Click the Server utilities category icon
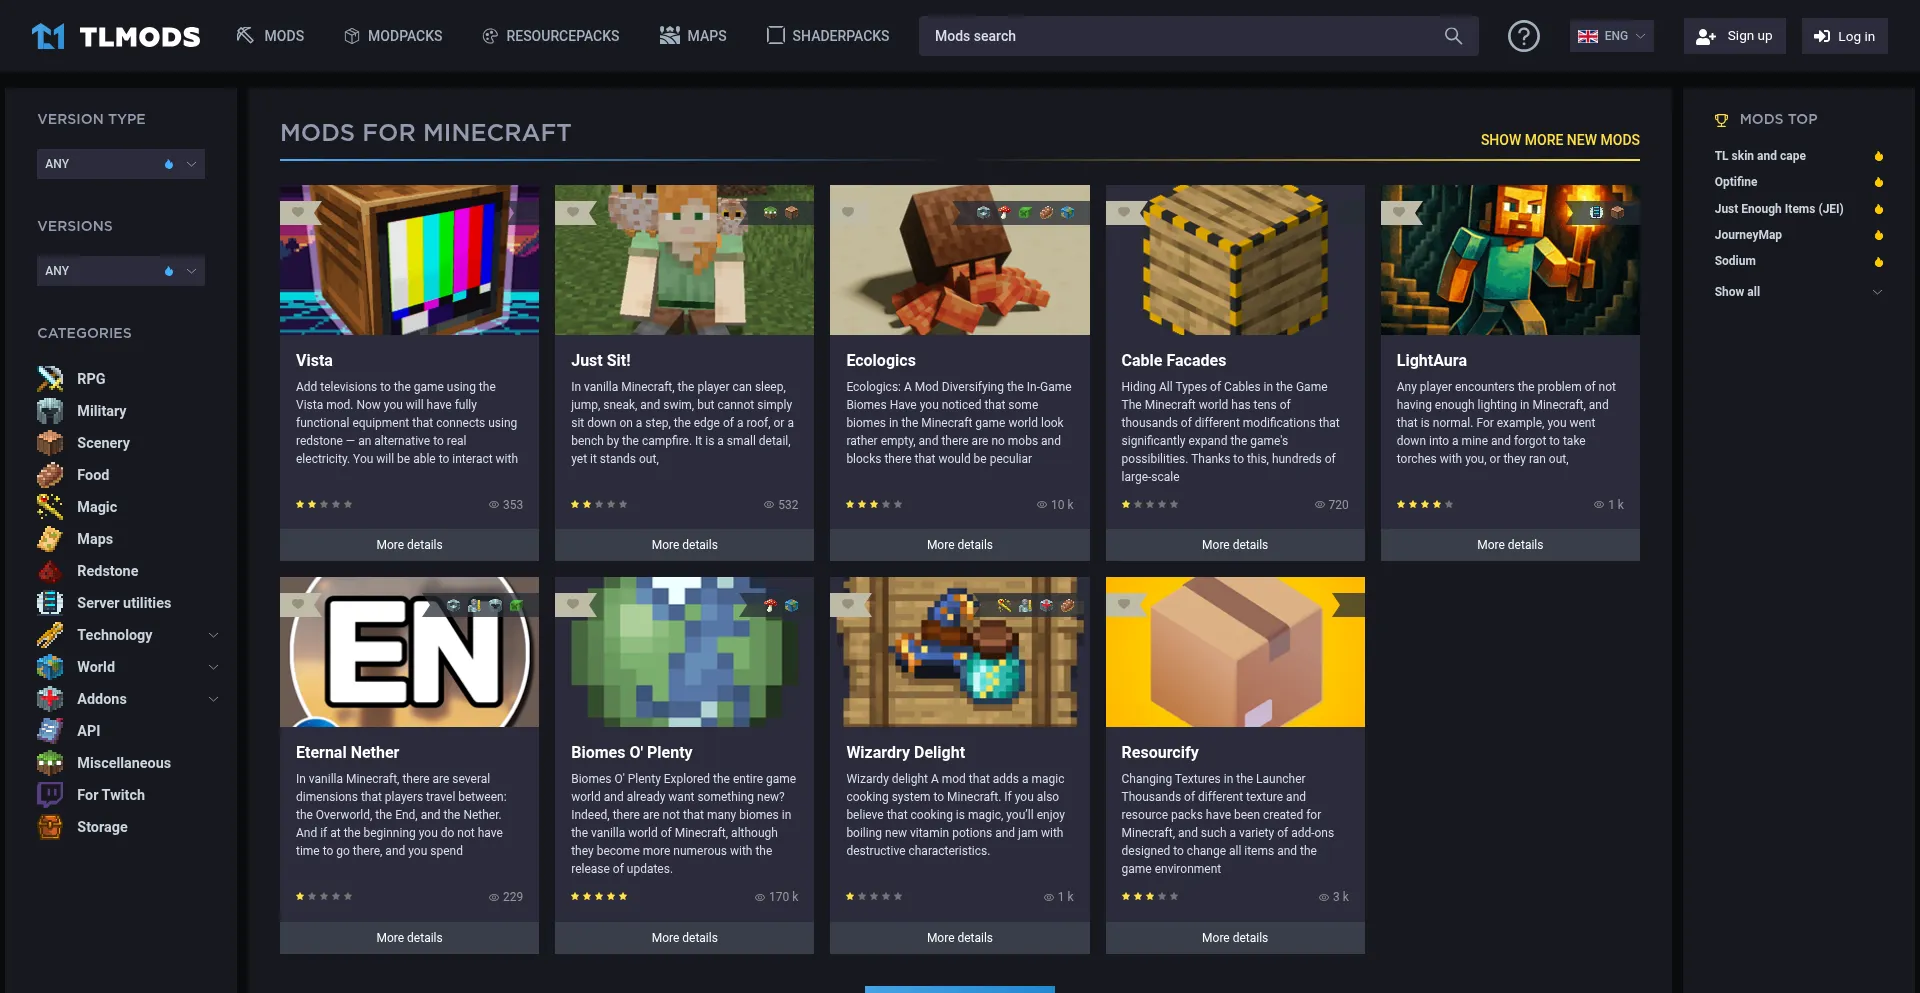 [50, 603]
